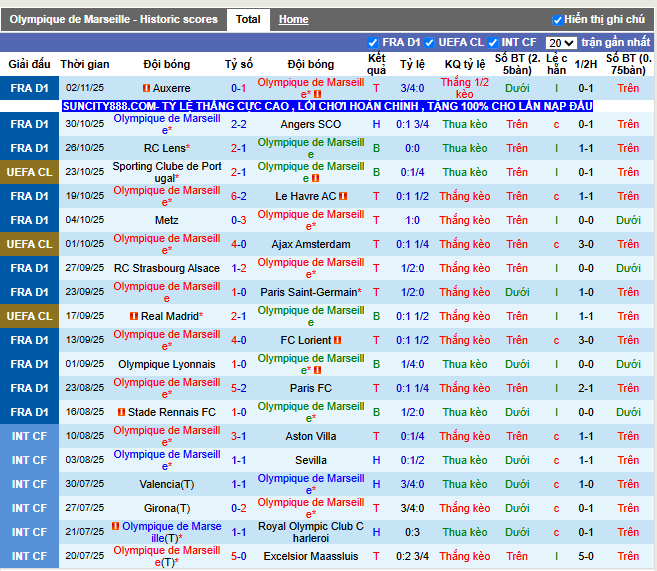Click the Tỷ lệ column header
Image resolution: width=657 pixels, height=571 pixels.
[412, 64]
